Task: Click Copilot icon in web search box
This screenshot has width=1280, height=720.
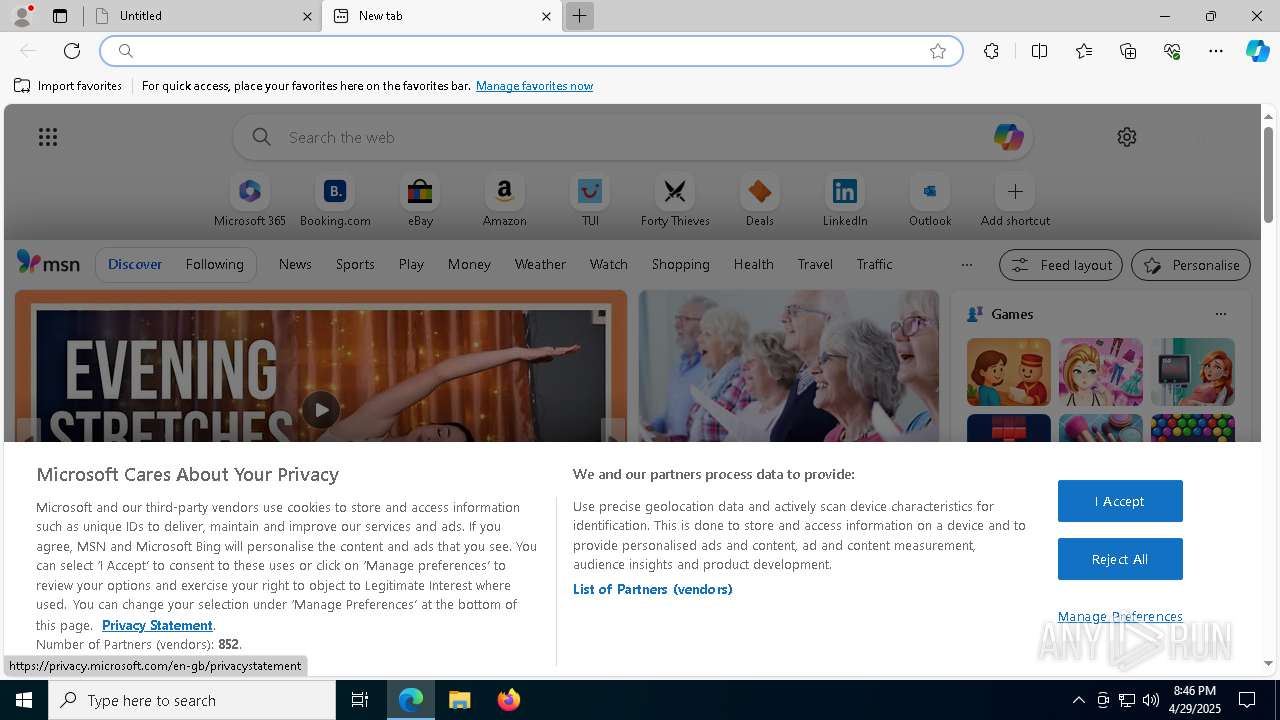Action: (1008, 137)
